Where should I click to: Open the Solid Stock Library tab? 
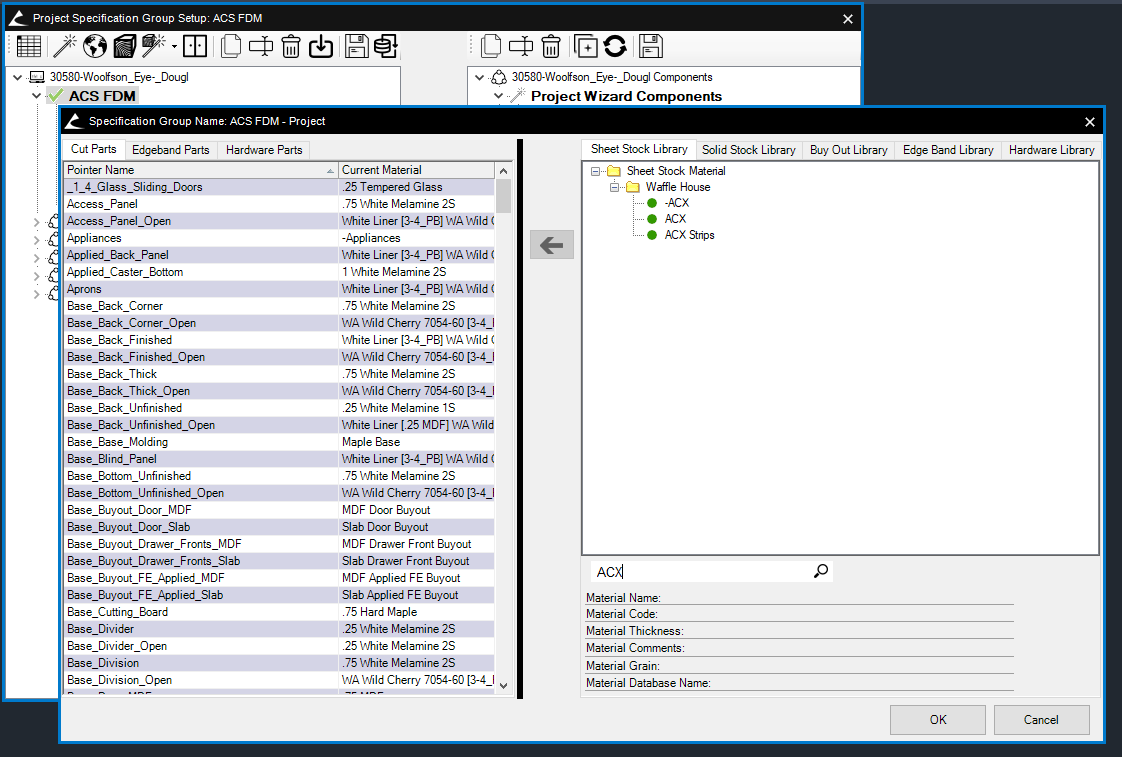tap(748, 150)
